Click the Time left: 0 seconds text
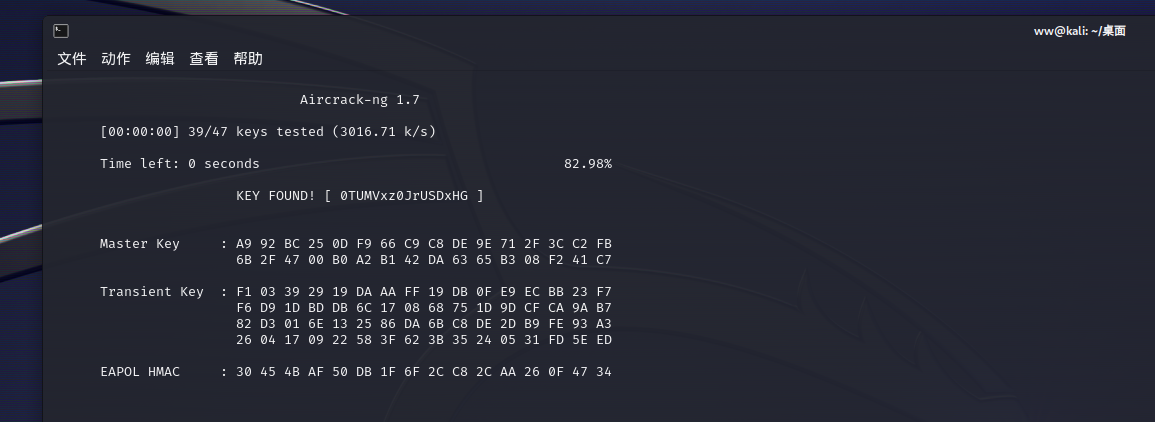Viewport: 1155px width, 422px height. [180, 164]
